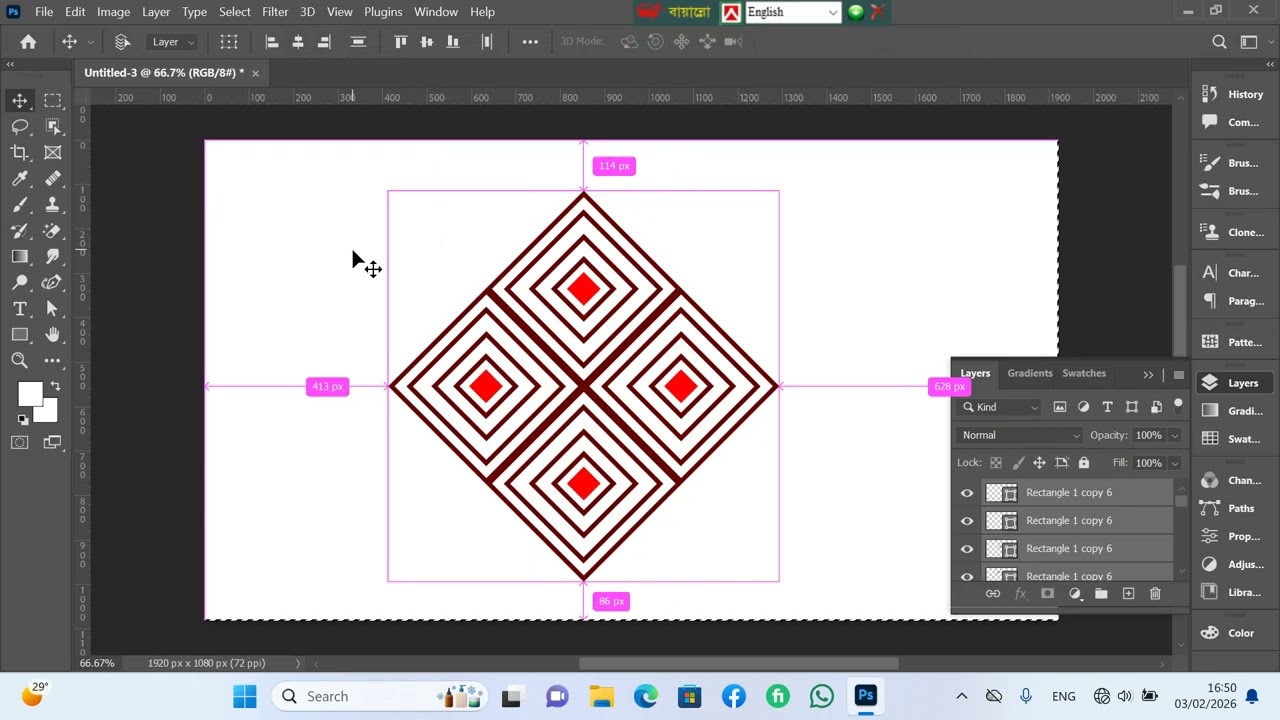Click the Home icon in options bar
Screen dimensions: 1280x720
pos(28,42)
